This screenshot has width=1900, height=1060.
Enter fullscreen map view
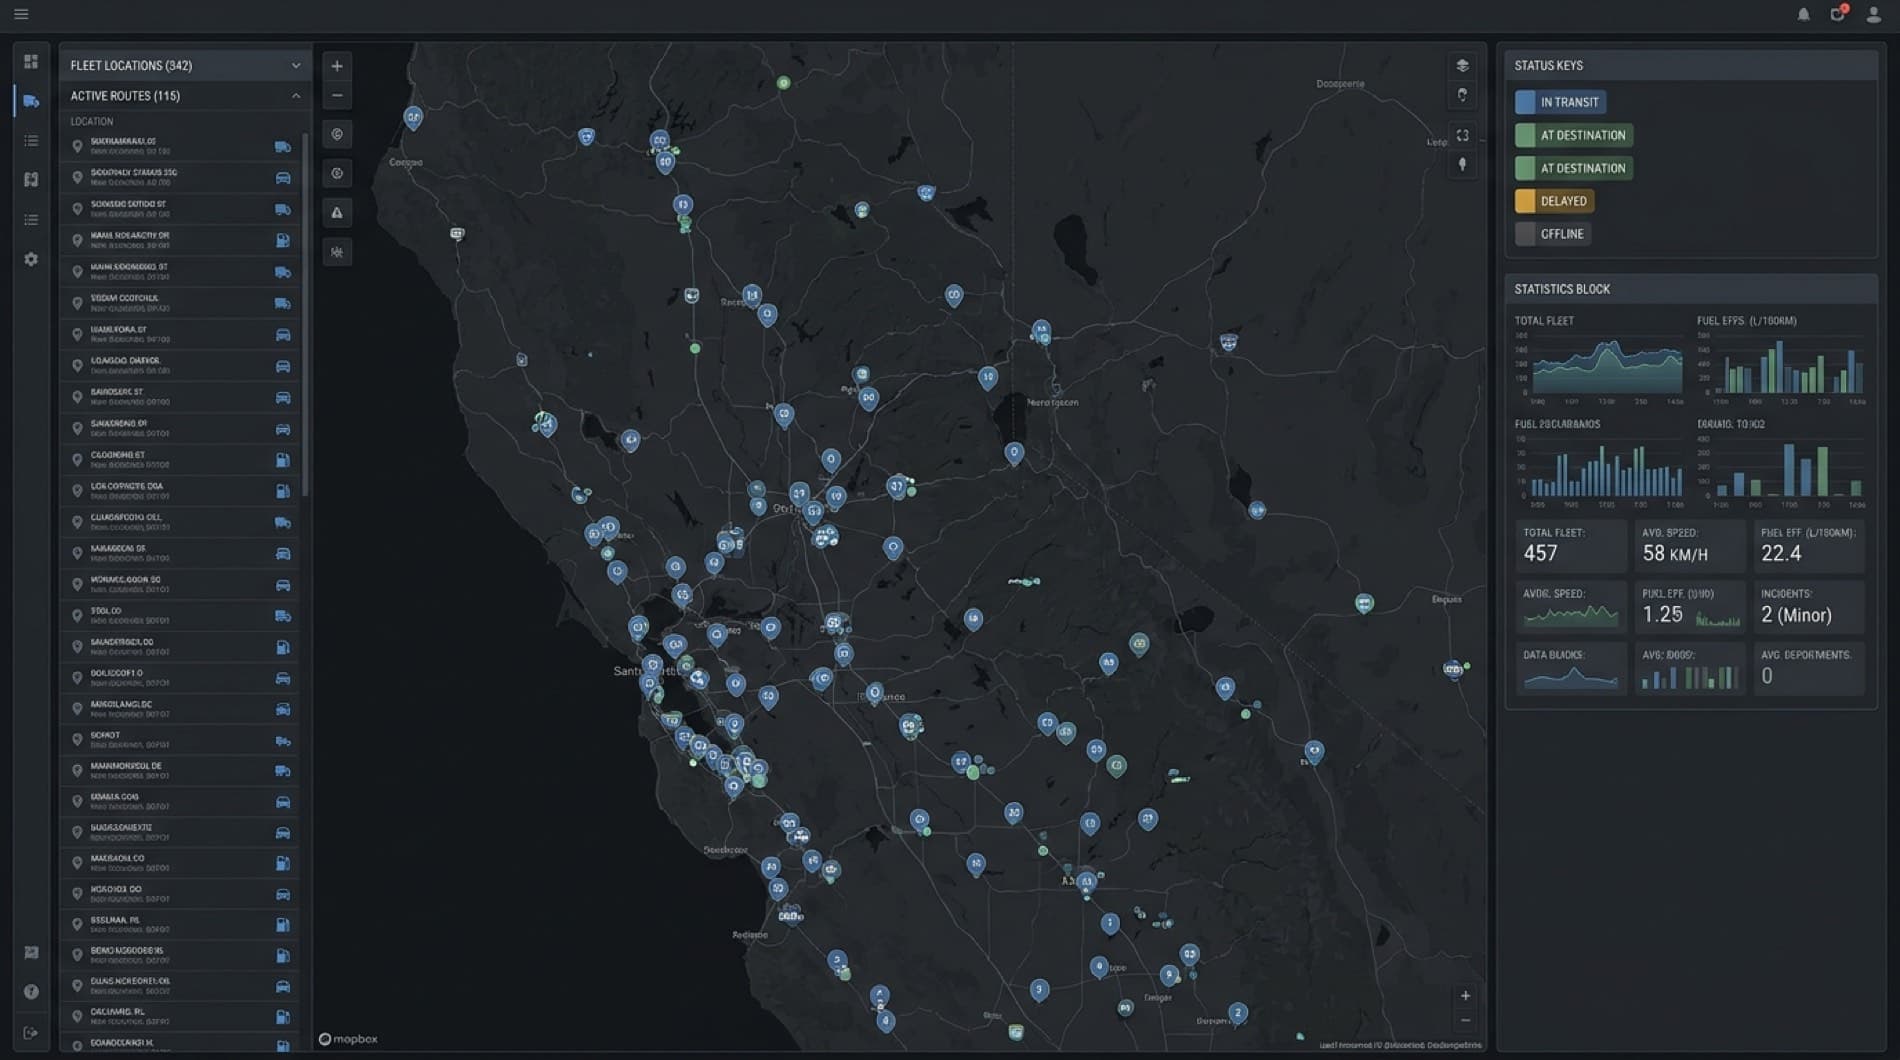tap(1462, 135)
